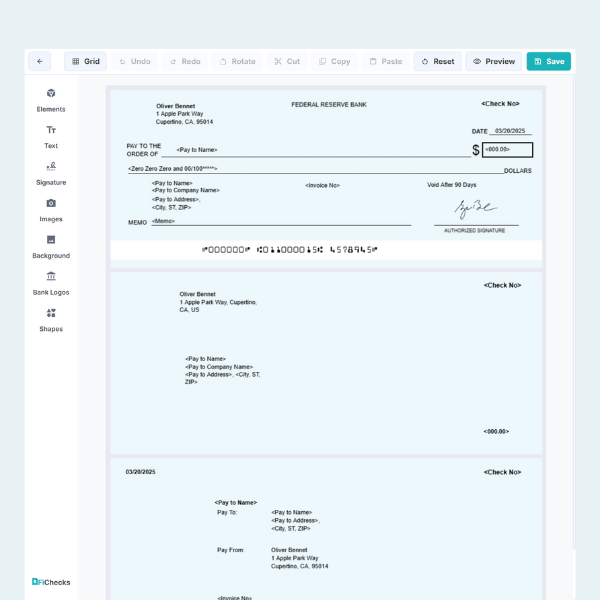Click the FiChecks logo
The width and height of the screenshot is (600, 600).
point(51,582)
